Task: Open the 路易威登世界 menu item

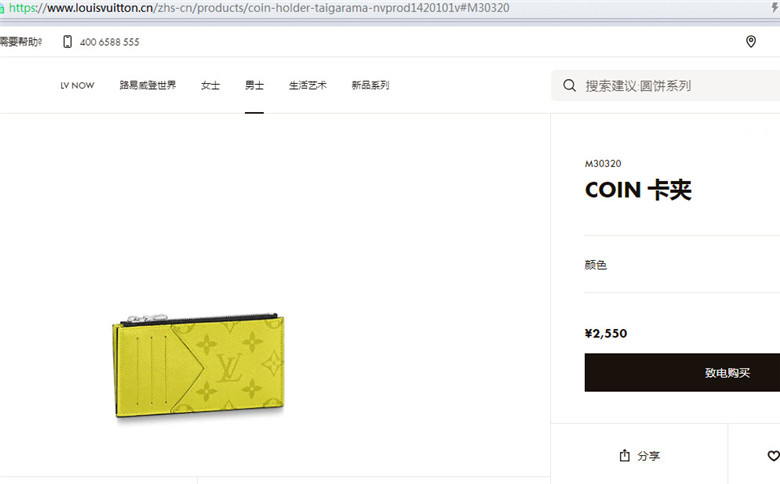Action: click(148, 85)
